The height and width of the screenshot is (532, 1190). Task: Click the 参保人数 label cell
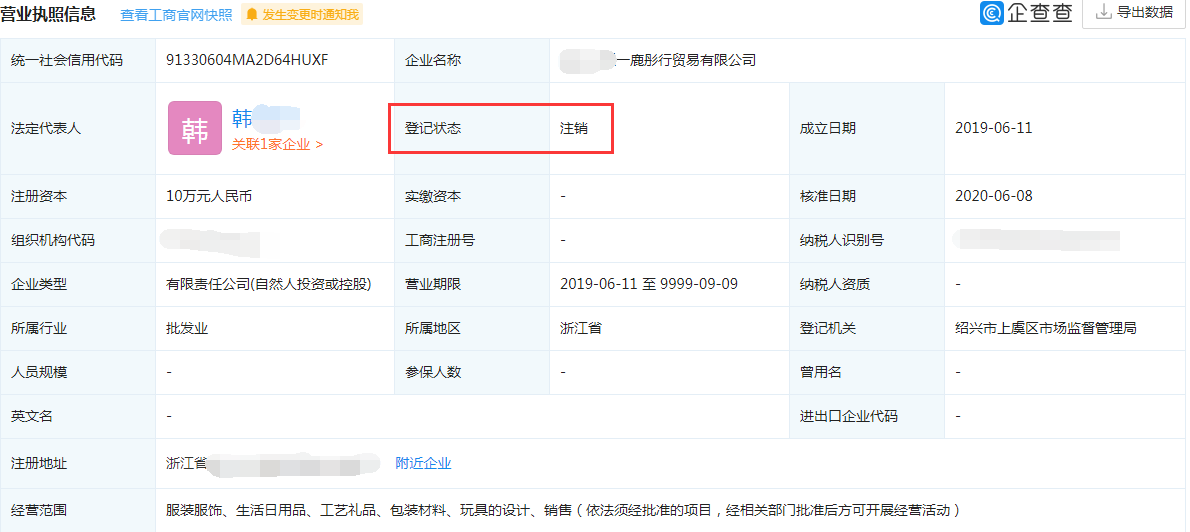pos(472,373)
